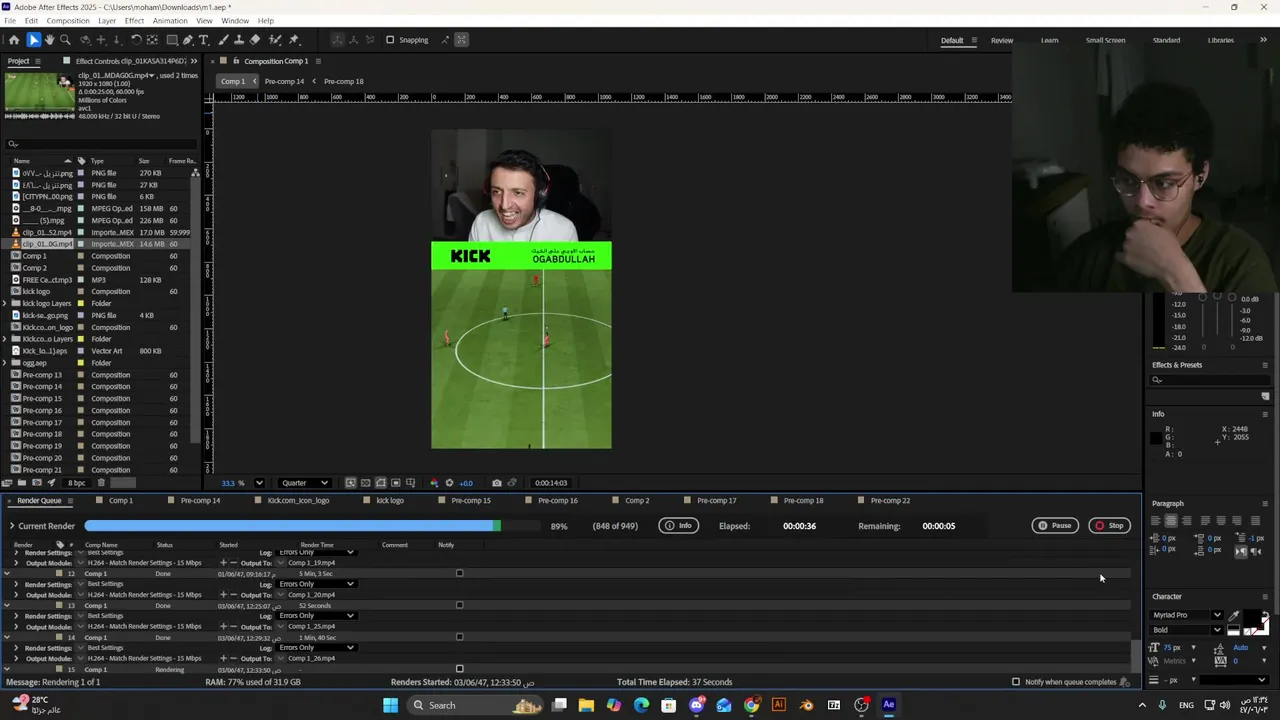Toggle notify checkbox for render item 12
Image resolution: width=1280 pixels, height=720 pixels.
460,573
